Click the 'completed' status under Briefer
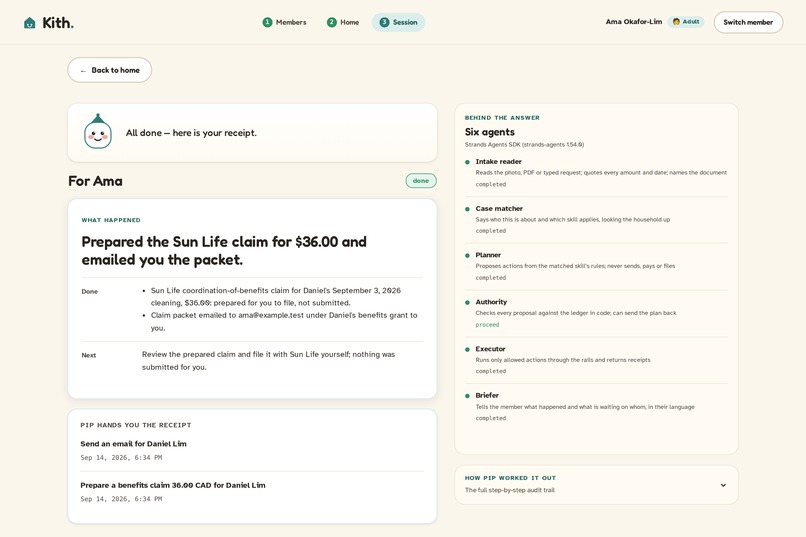This screenshot has height=537, width=806. tap(491, 418)
